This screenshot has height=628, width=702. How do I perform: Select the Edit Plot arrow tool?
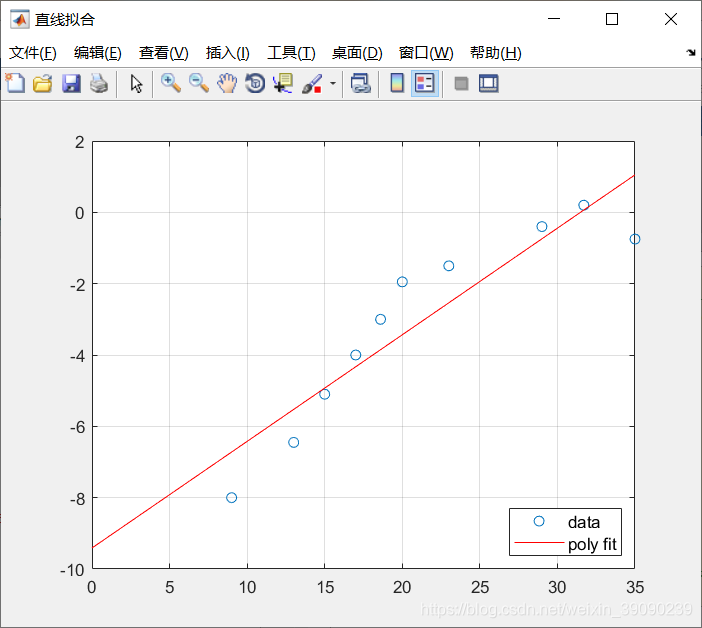(x=136, y=83)
